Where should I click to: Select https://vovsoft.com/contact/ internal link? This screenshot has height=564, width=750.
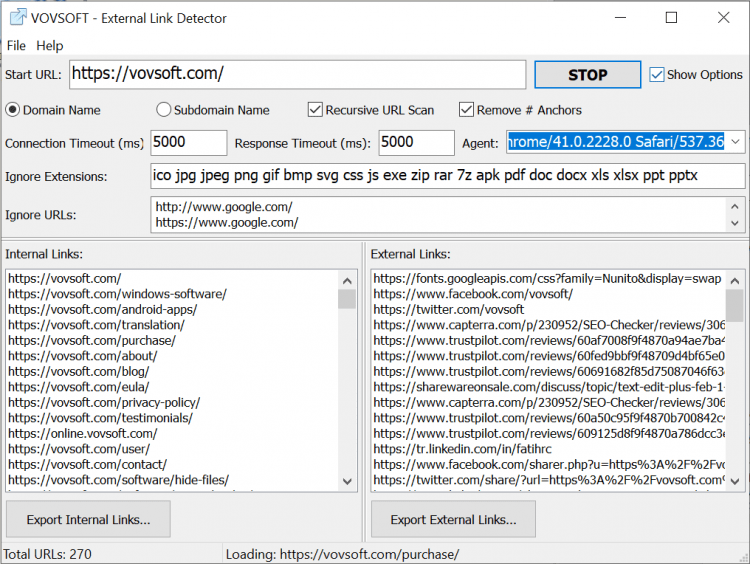click(x=88, y=464)
